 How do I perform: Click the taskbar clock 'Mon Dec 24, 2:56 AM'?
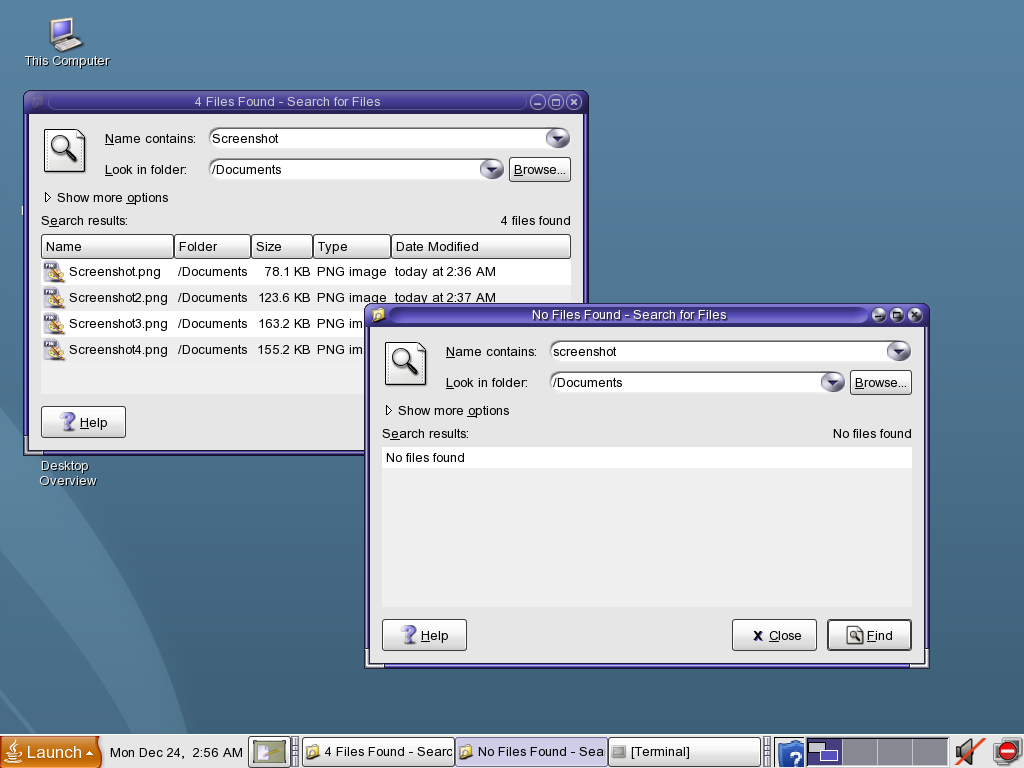point(176,752)
